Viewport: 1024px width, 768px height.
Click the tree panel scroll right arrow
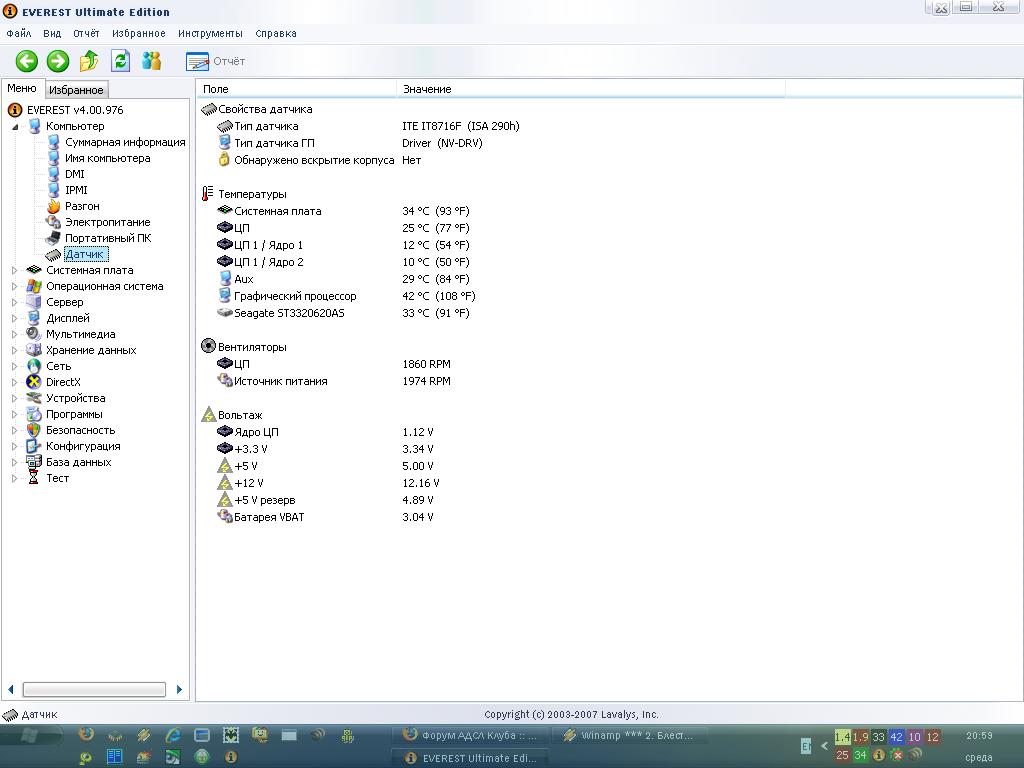point(179,690)
